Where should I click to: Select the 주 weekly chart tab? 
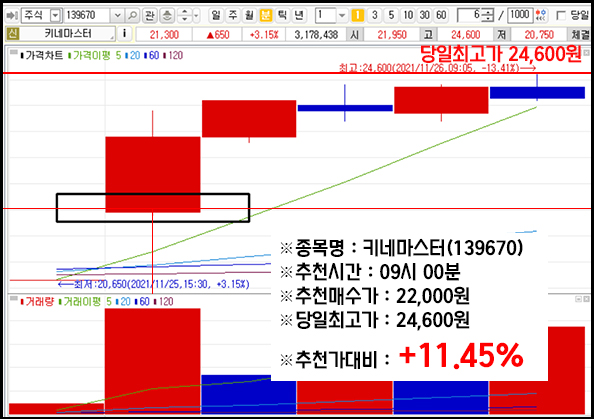[233, 15]
